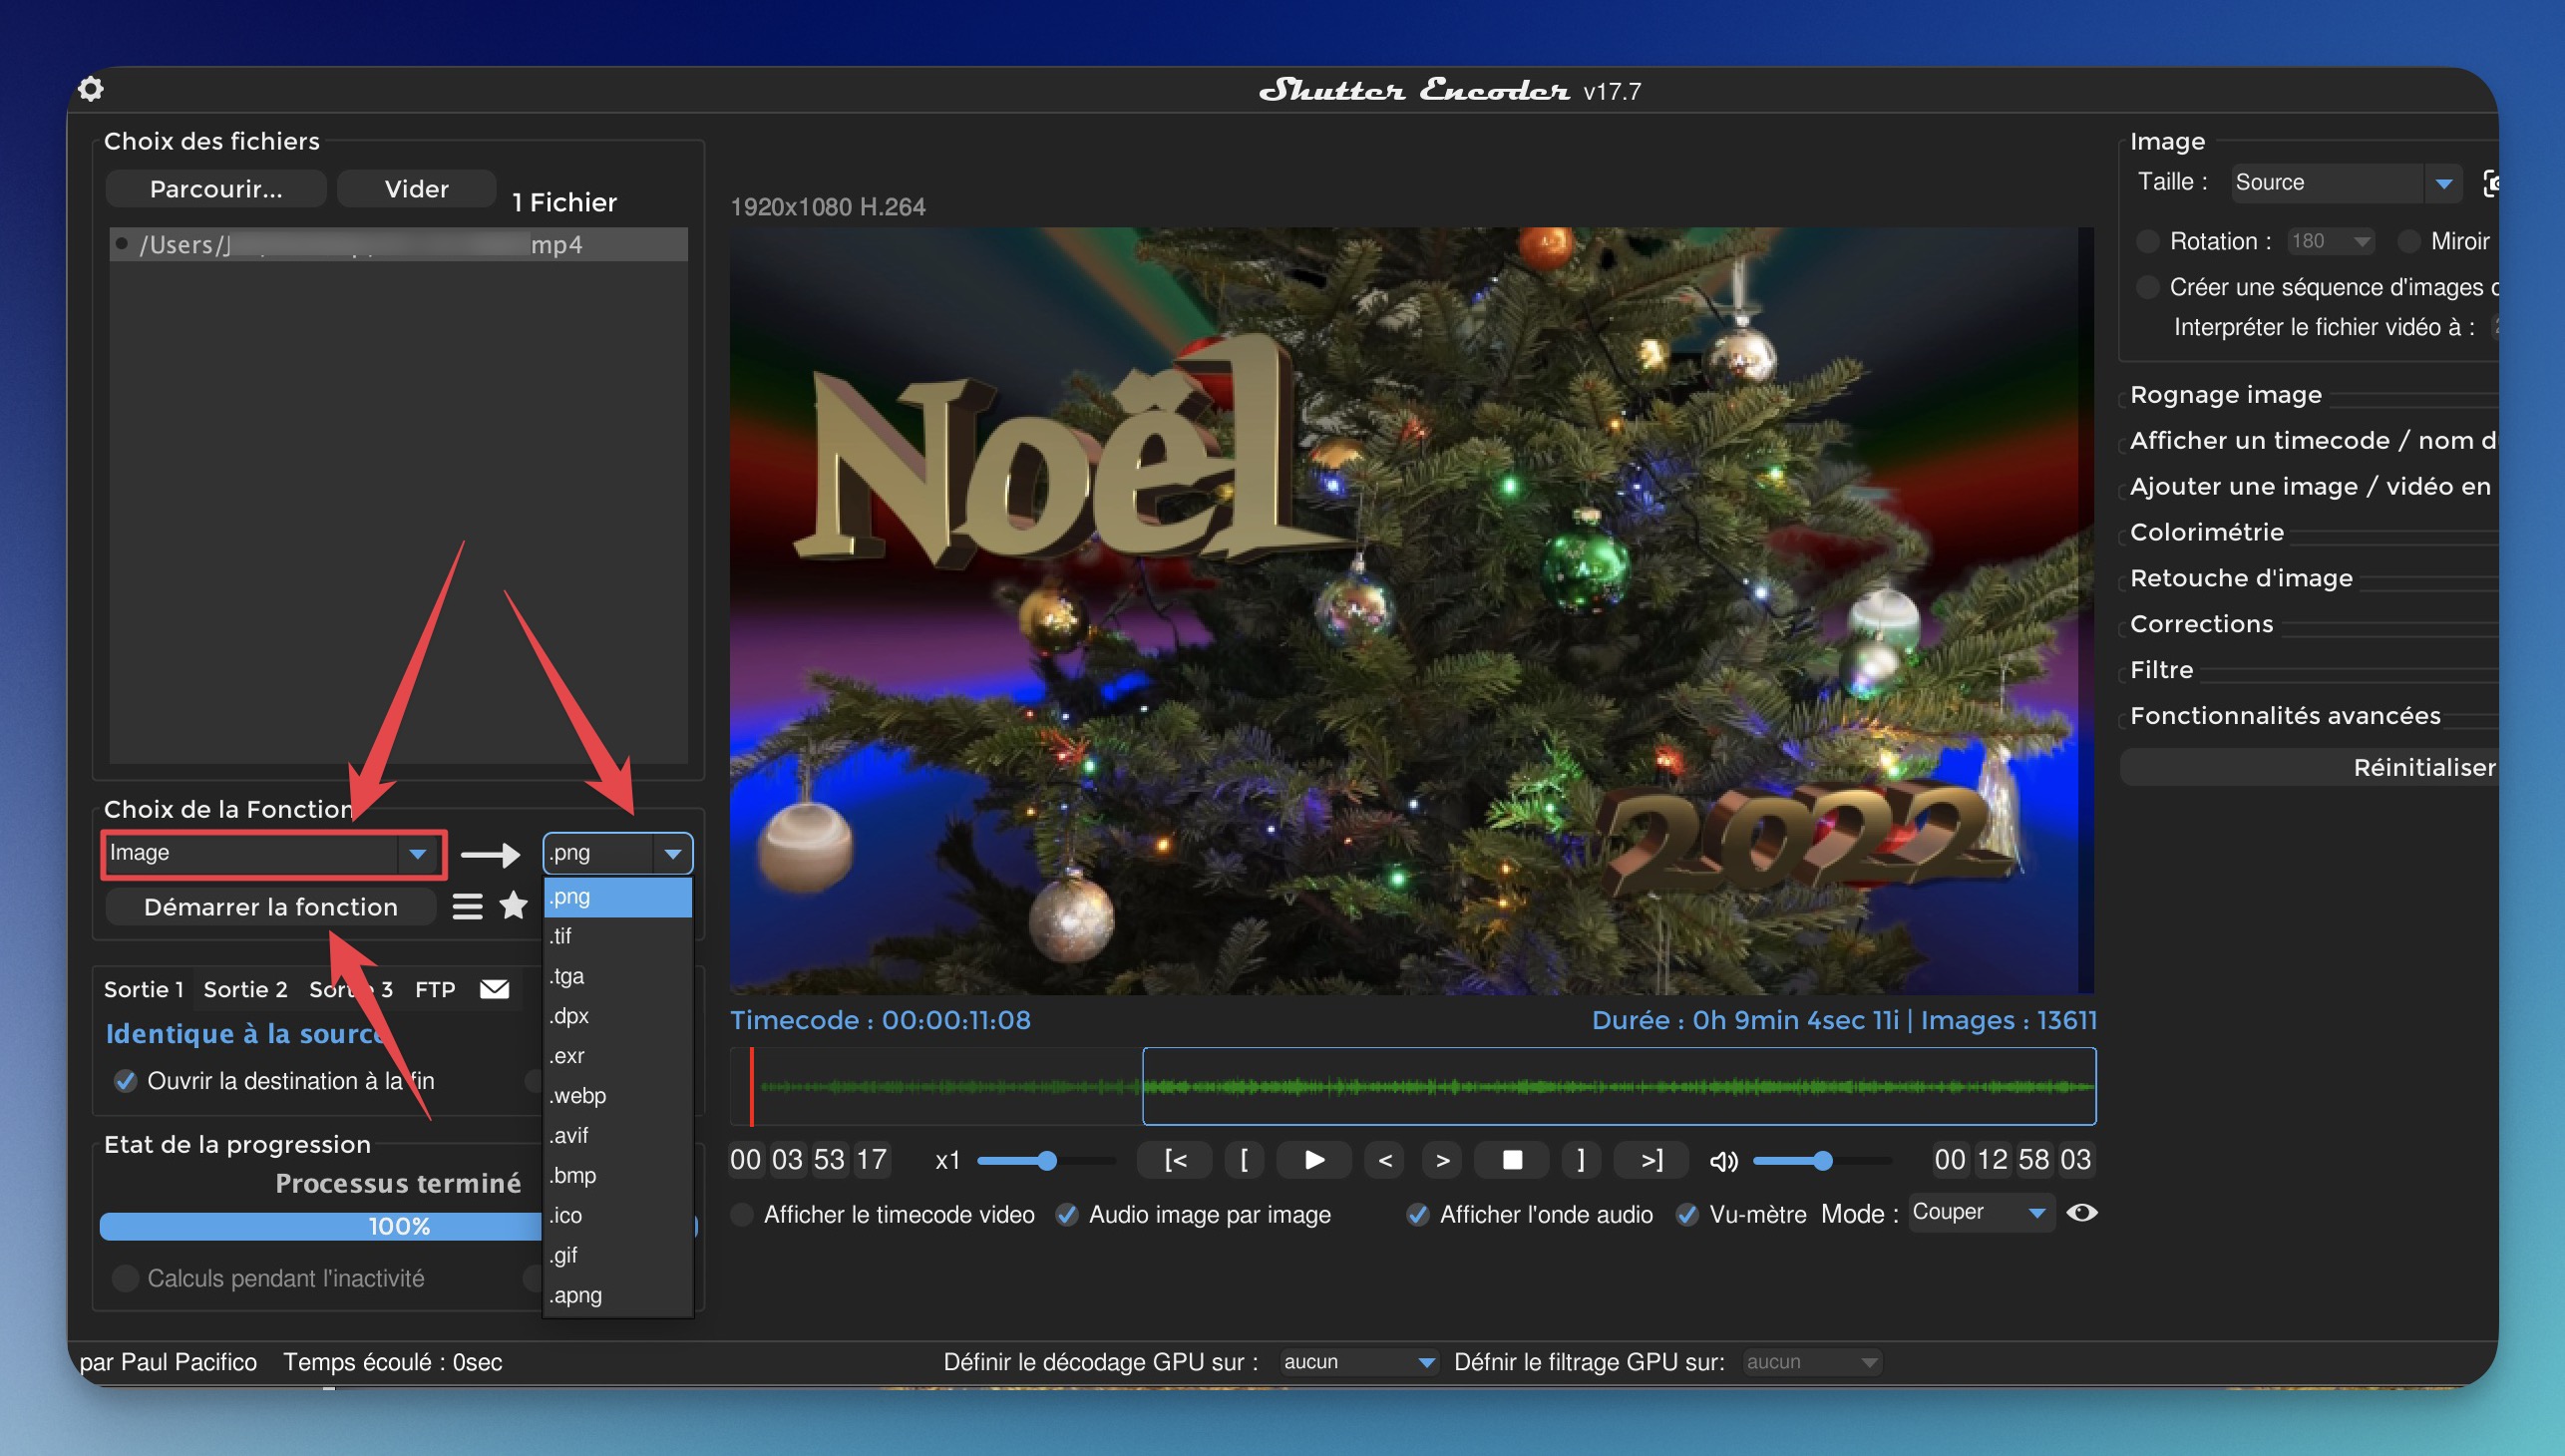Image resolution: width=2565 pixels, height=1456 pixels.
Task: Enable Afficher le timecode video checkbox
Action: click(x=742, y=1214)
